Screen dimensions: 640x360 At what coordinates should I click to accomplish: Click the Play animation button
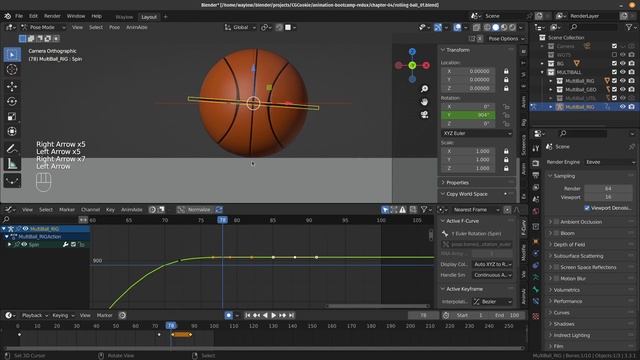tap(274, 315)
